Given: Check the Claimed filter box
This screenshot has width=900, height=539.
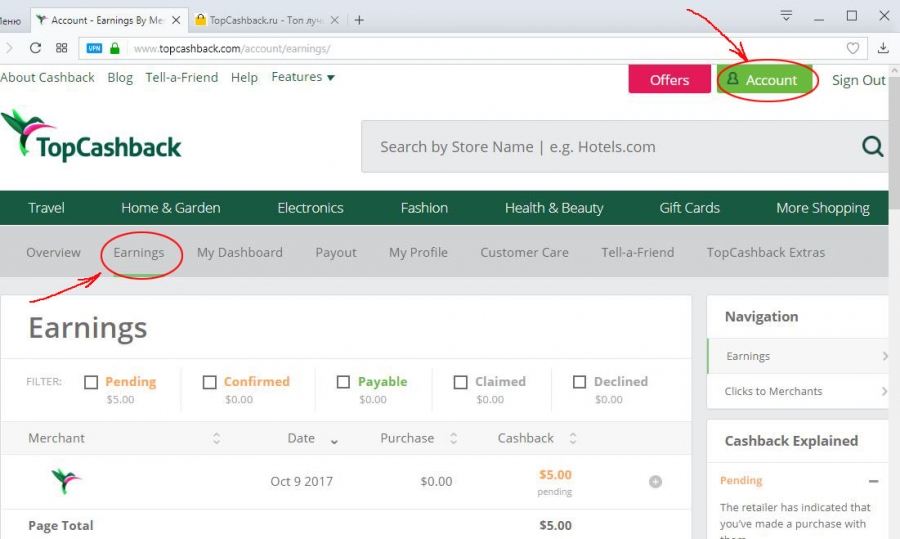Looking at the screenshot, I should (460, 382).
